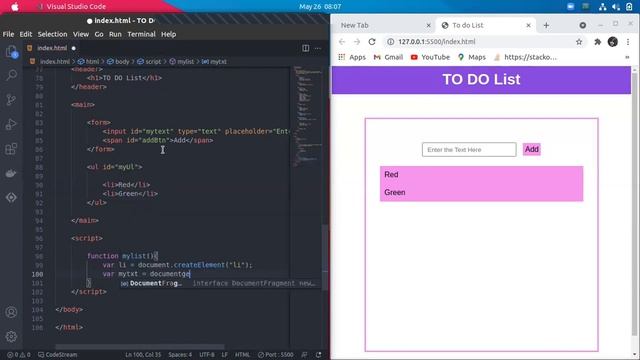Accept the DocumentFragment autocomplete suggestion
Viewport: 640px width, 360px height.
[220, 283]
